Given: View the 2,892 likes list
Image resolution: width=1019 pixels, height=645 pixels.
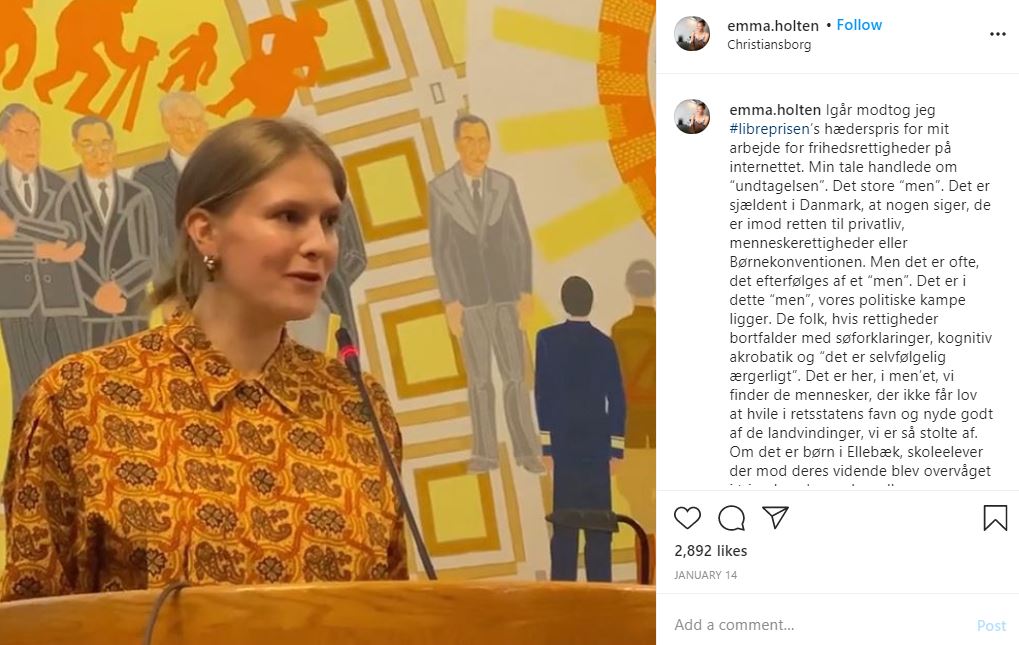Looking at the screenshot, I should (710, 551).
